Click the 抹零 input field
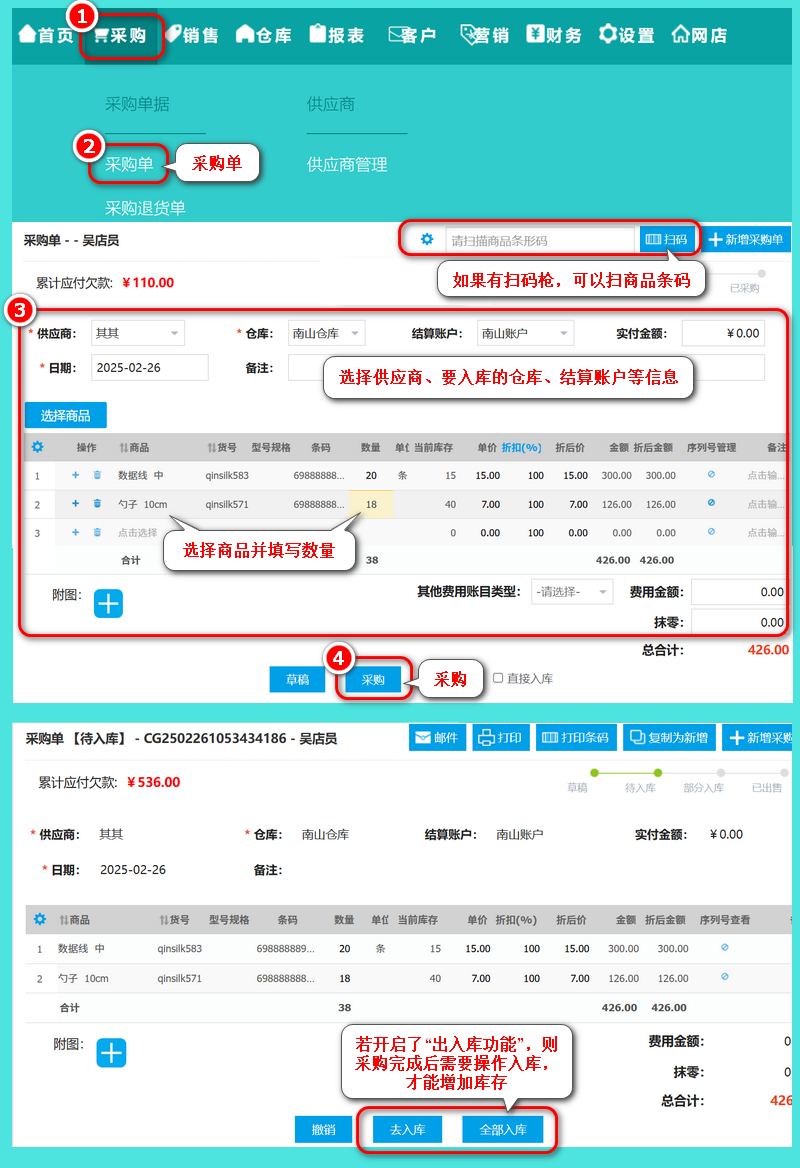The height and width of the screenshot is (1168, 800). pos(739,622)
